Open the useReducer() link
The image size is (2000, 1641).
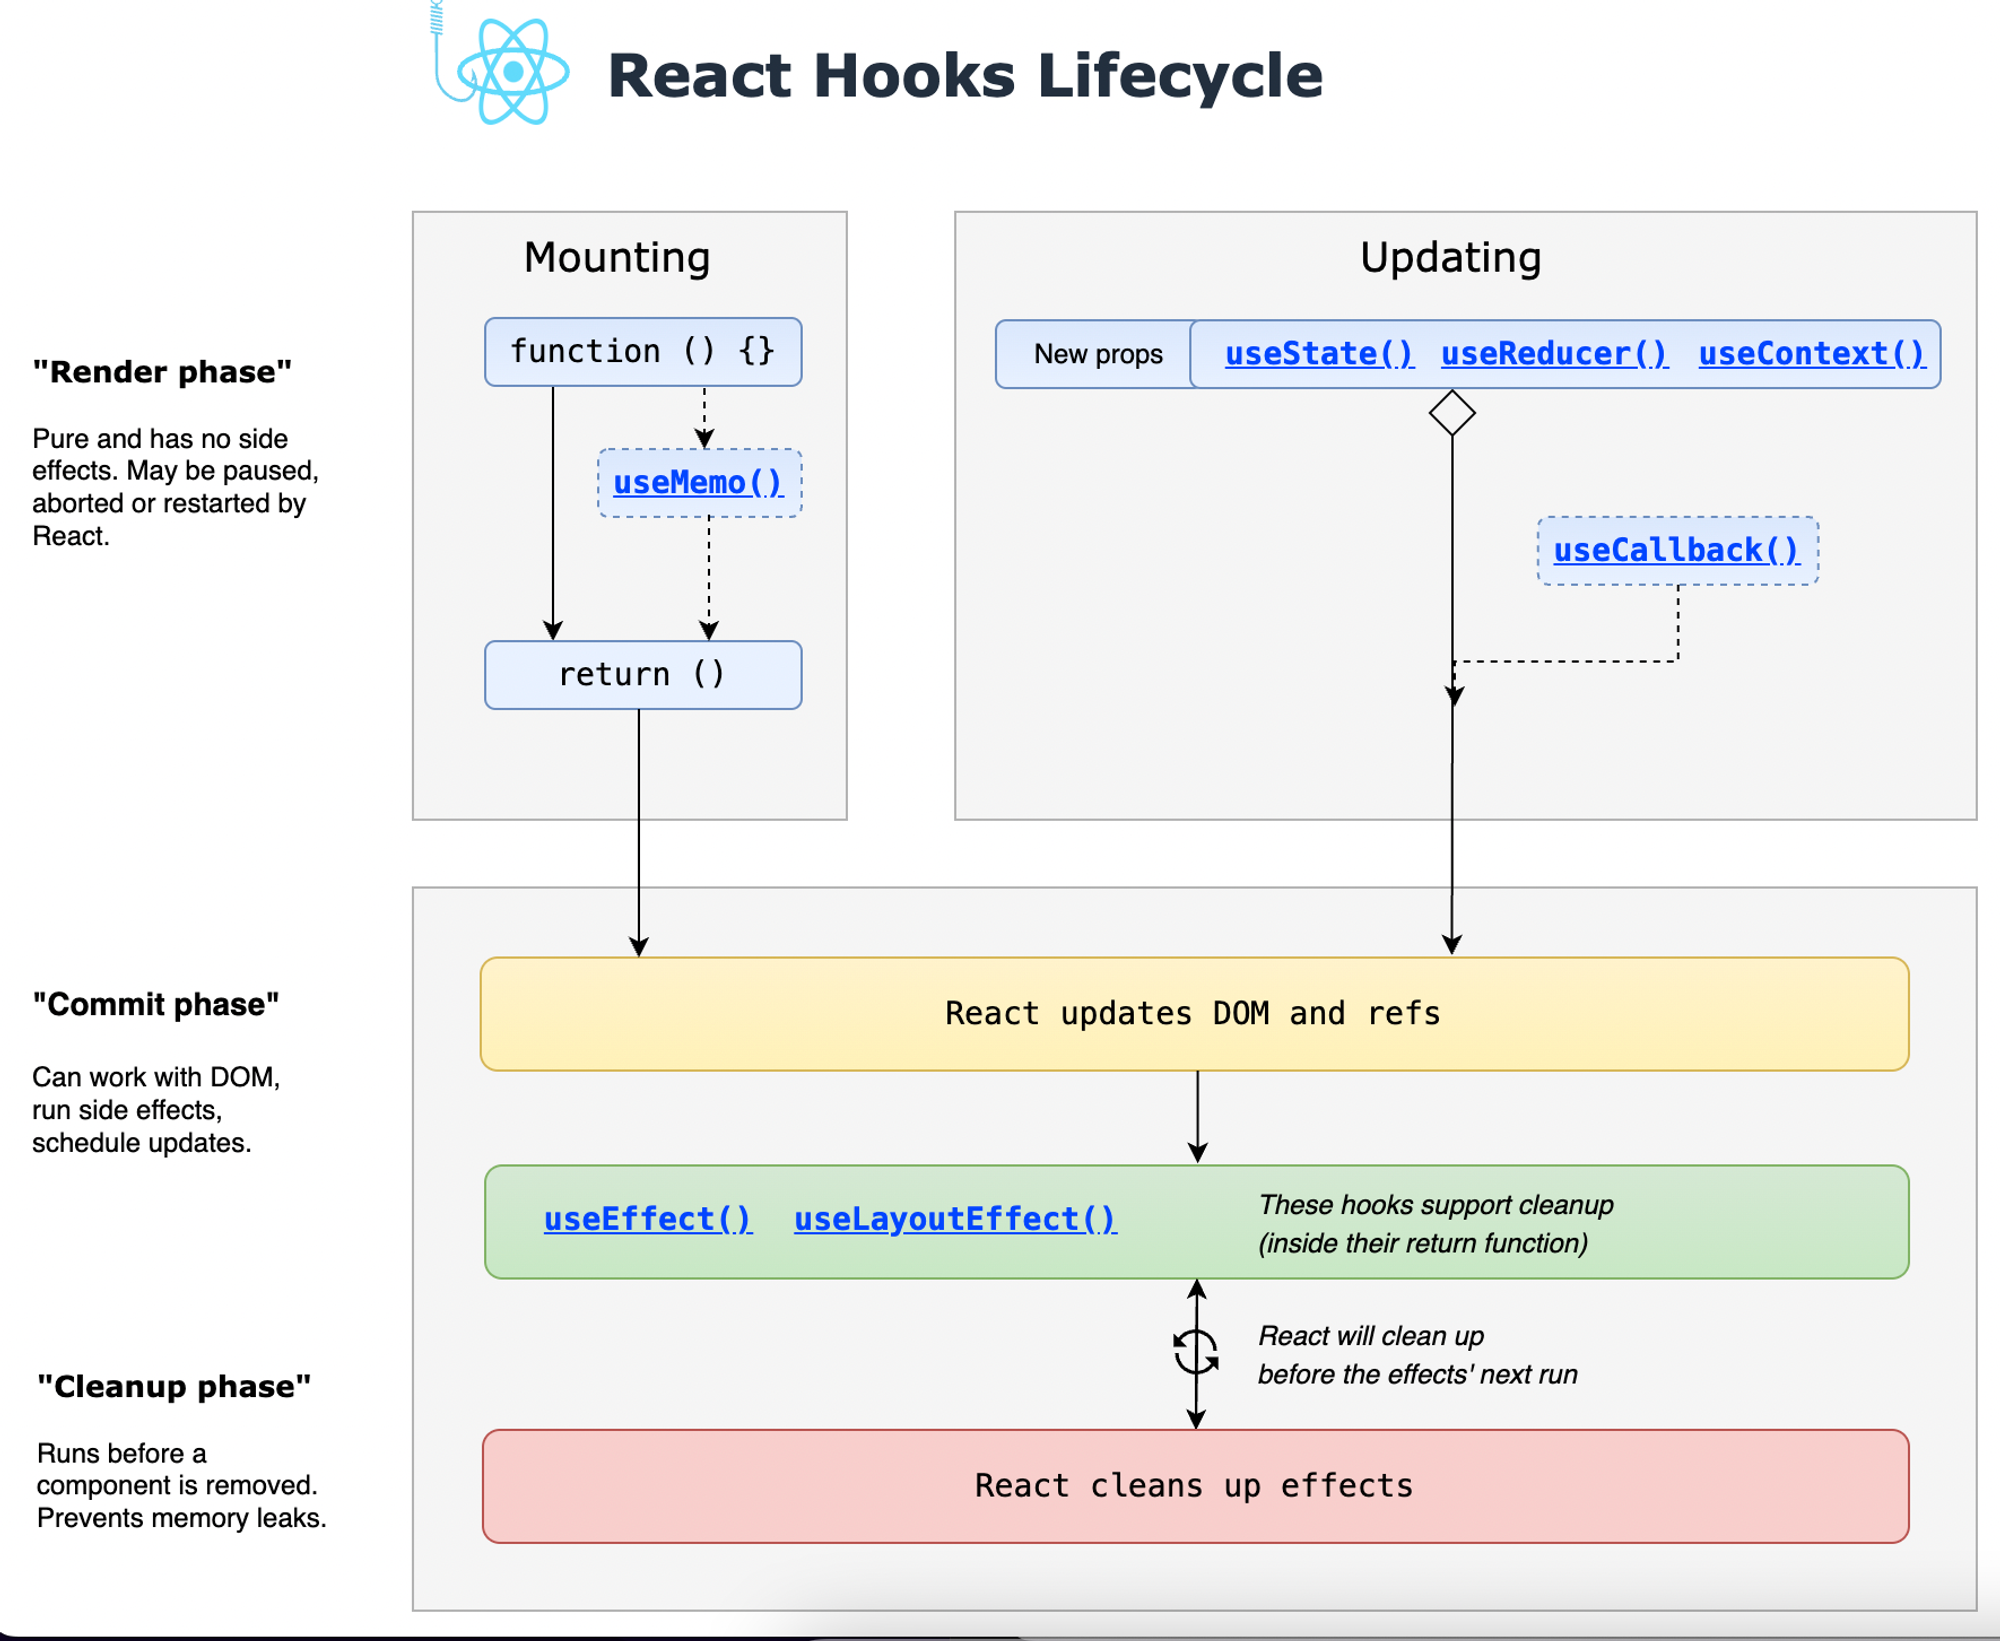1554,354
